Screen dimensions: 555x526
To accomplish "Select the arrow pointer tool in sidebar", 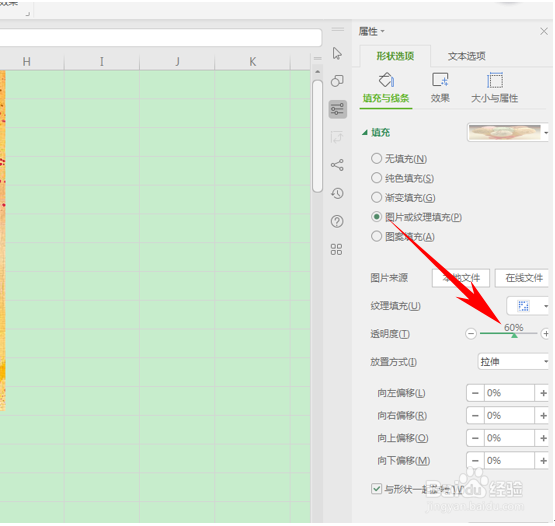I will (x=337, y=53).
